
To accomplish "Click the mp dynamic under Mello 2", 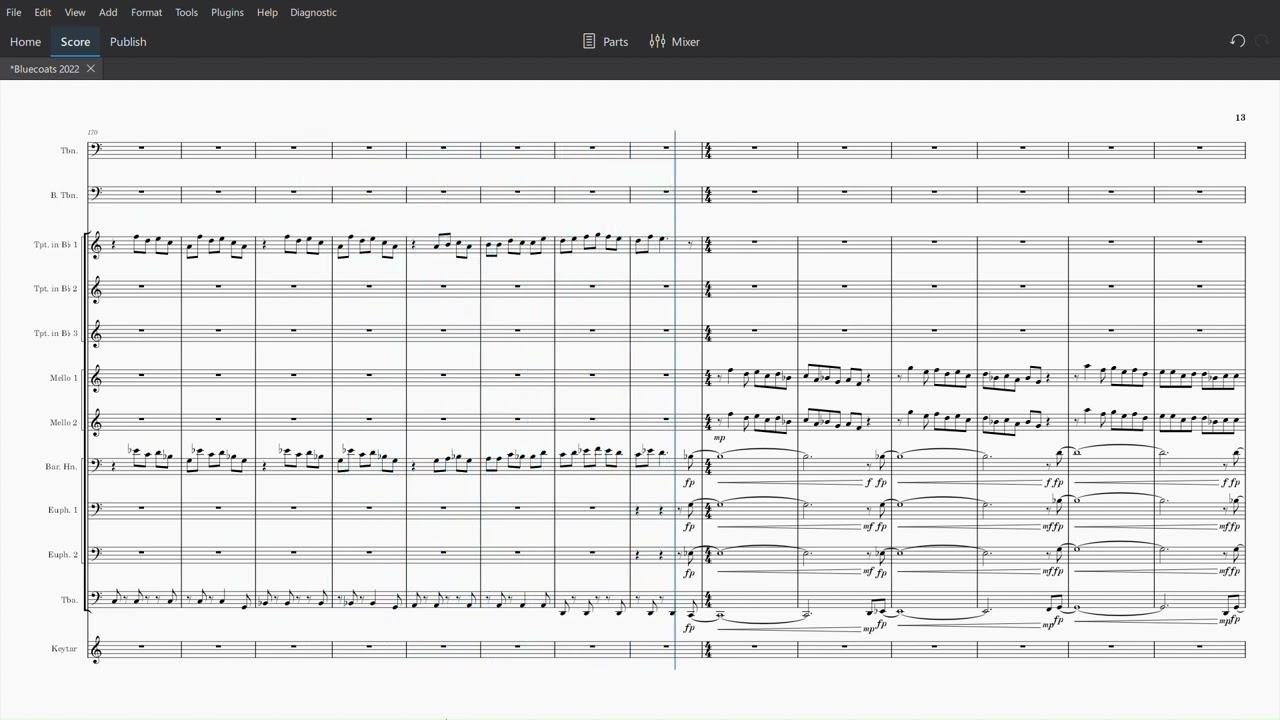I will pyautogui.click(x=719, y=438).
